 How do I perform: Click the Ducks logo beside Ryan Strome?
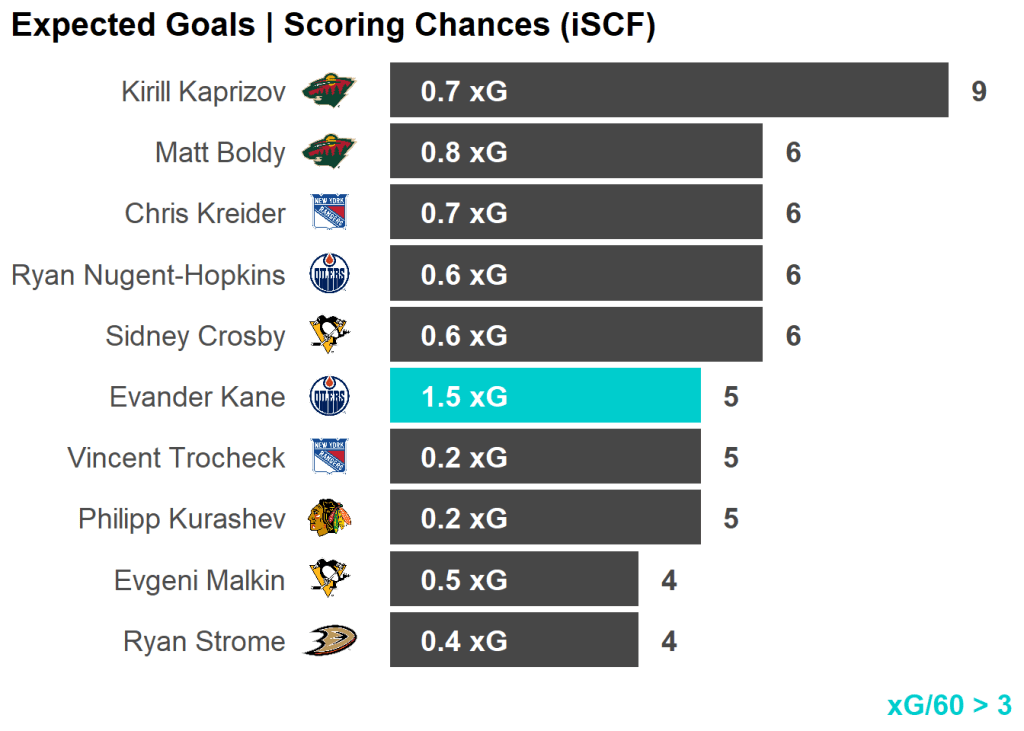(x=329, y=641)
